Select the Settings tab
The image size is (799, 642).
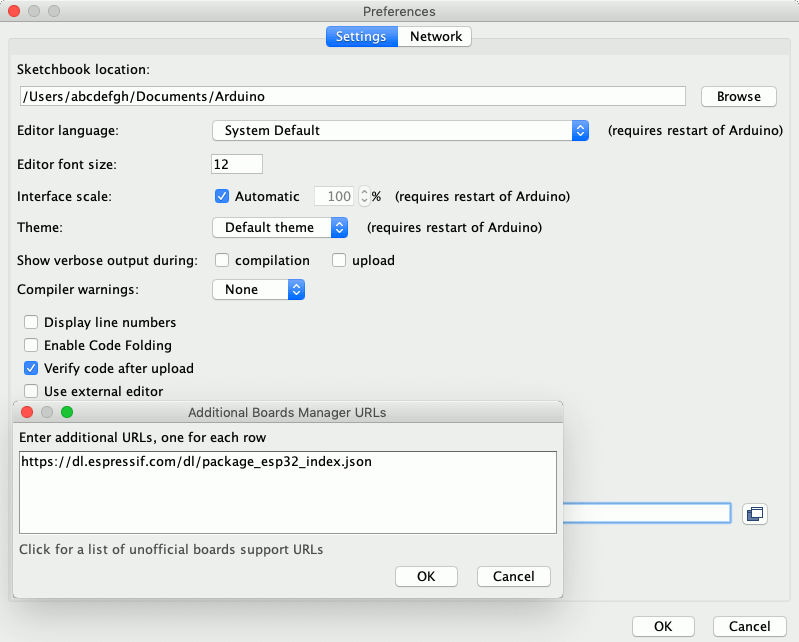click(x=361, y=37)
